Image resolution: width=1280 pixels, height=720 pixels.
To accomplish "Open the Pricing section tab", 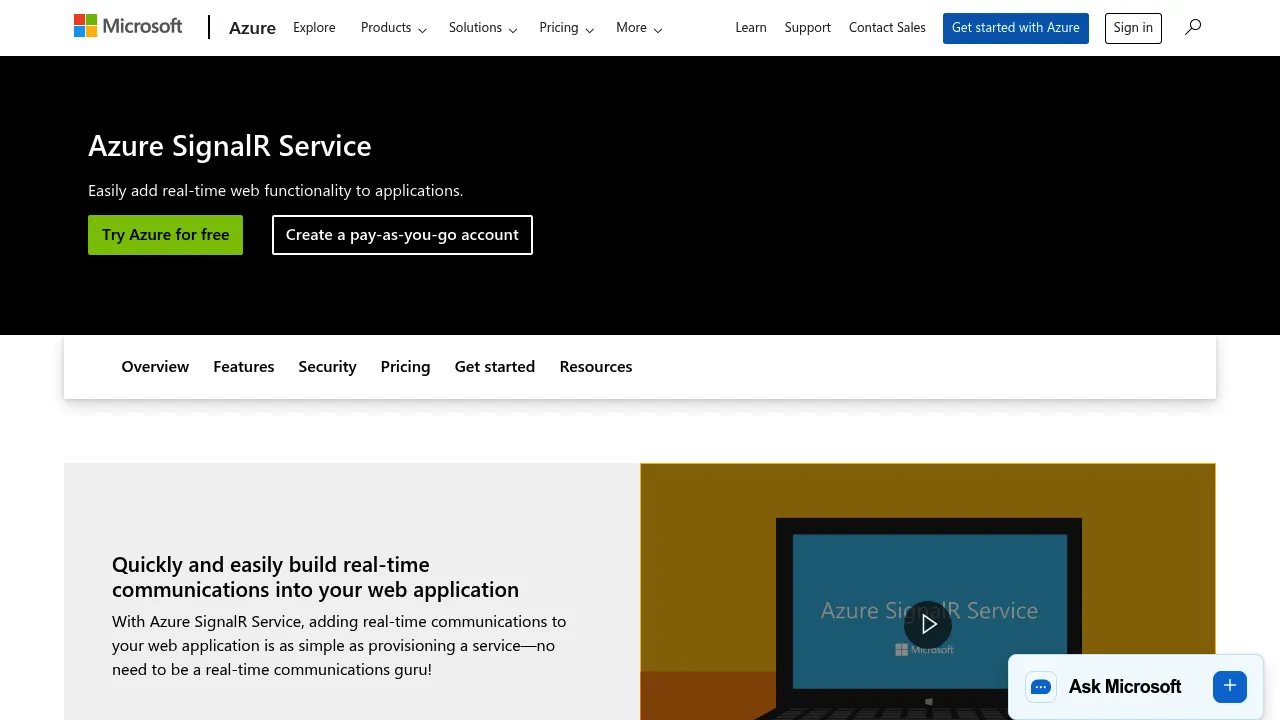I will [405, 367].
